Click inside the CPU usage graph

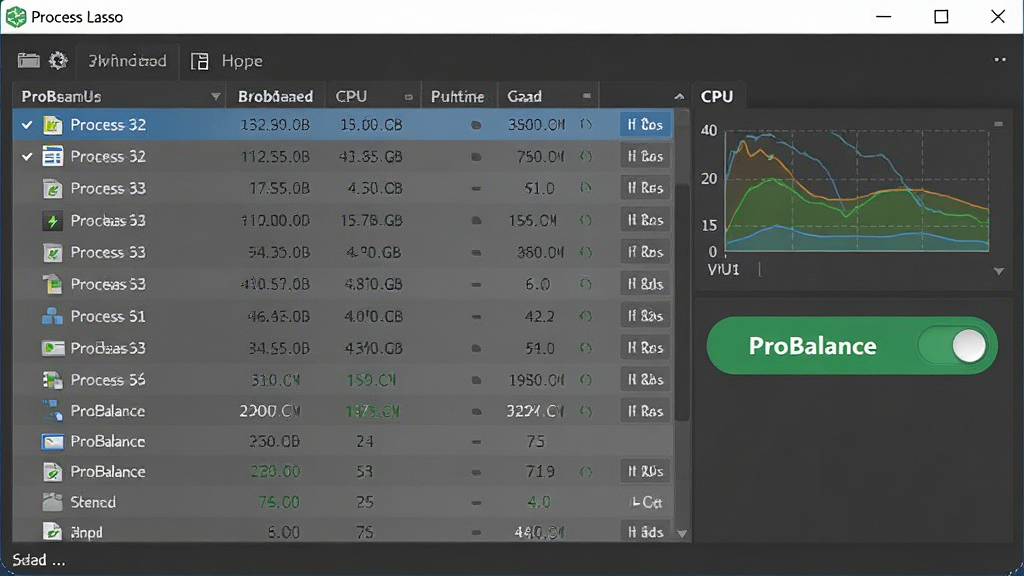pos(857,191)
